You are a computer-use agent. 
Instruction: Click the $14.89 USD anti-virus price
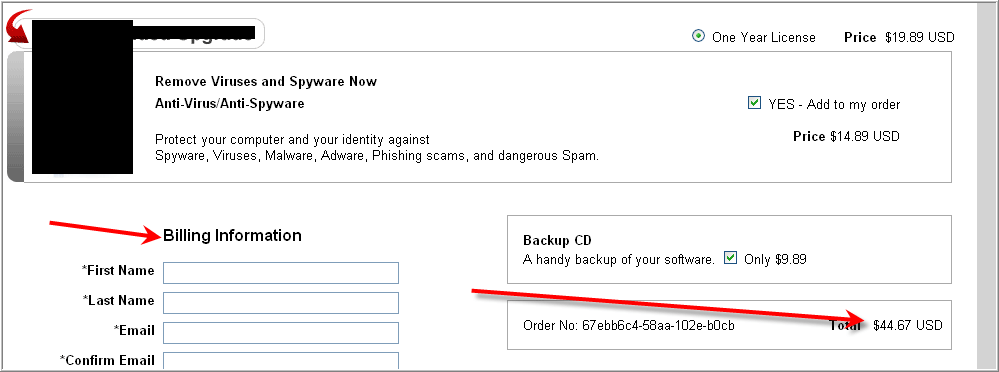[865, 136]
